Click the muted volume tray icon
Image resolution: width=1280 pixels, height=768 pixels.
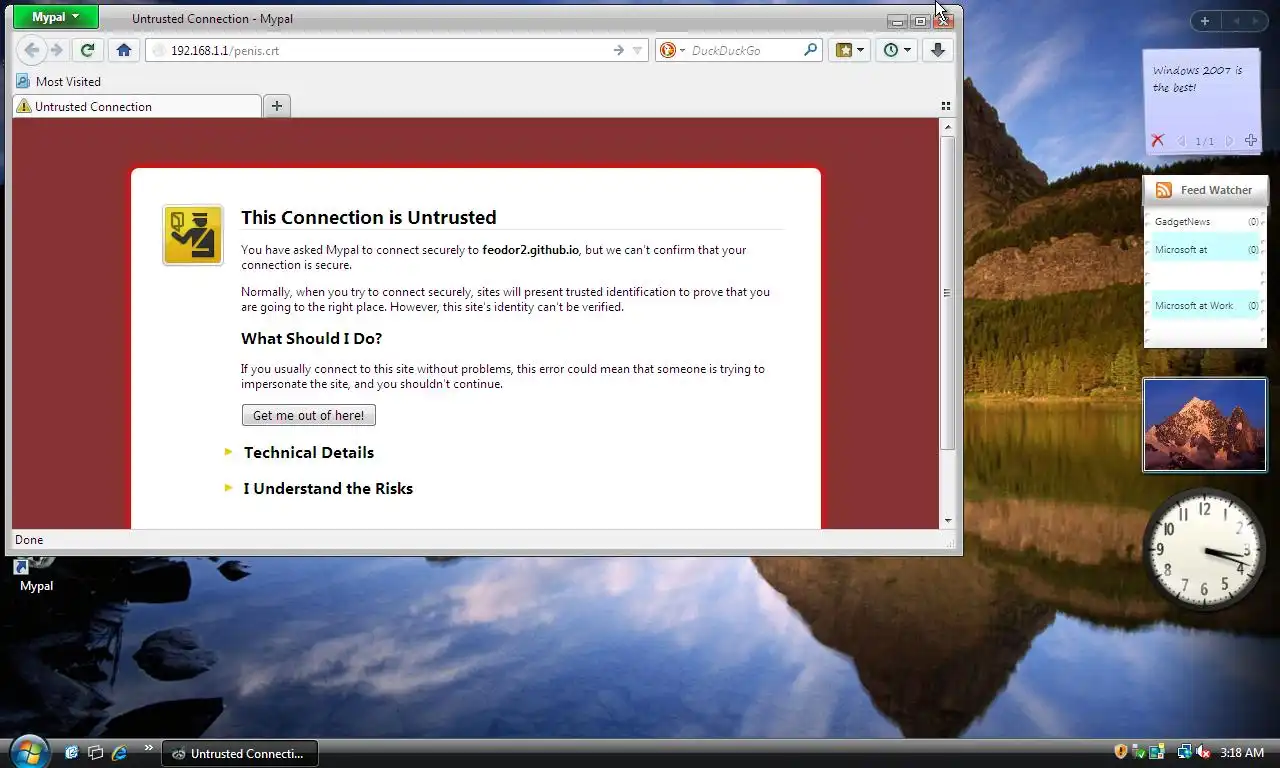coord(1203,751)
